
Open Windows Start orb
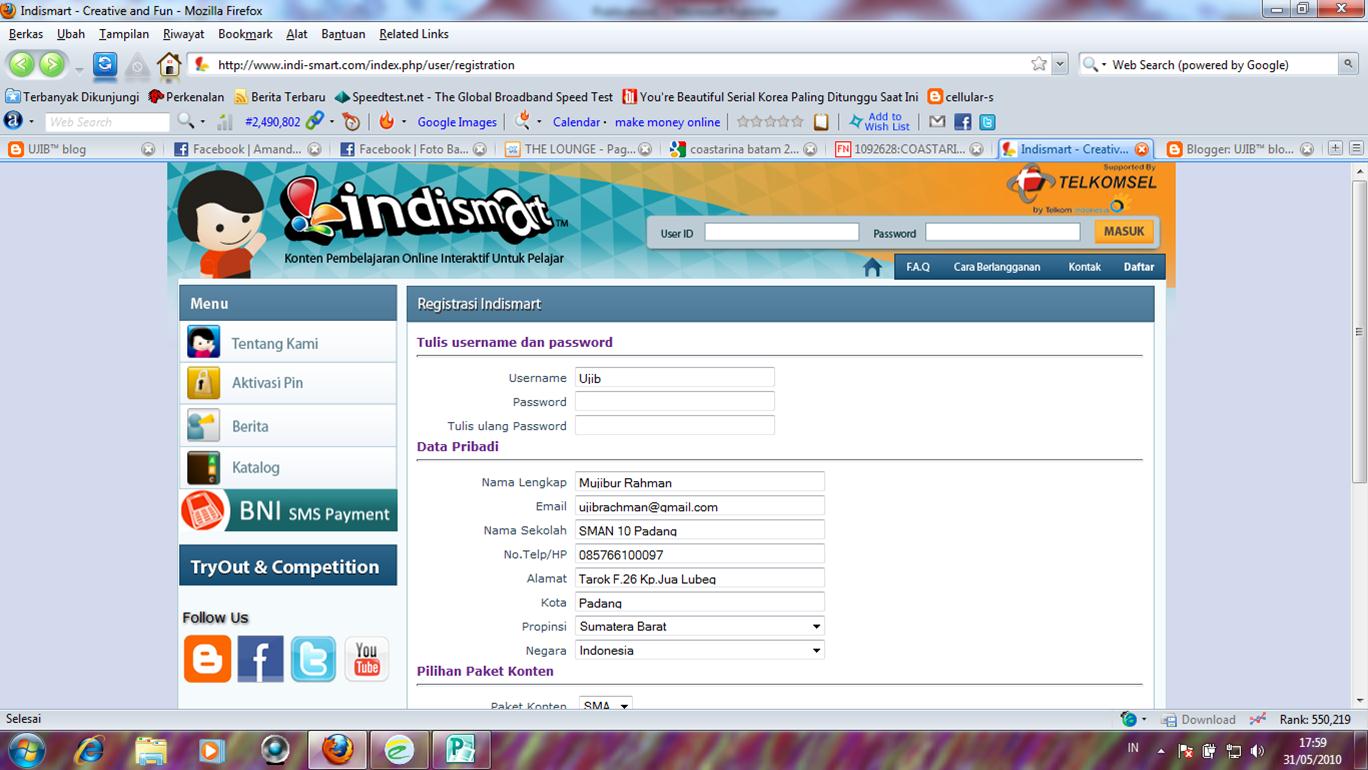point(25,749)
